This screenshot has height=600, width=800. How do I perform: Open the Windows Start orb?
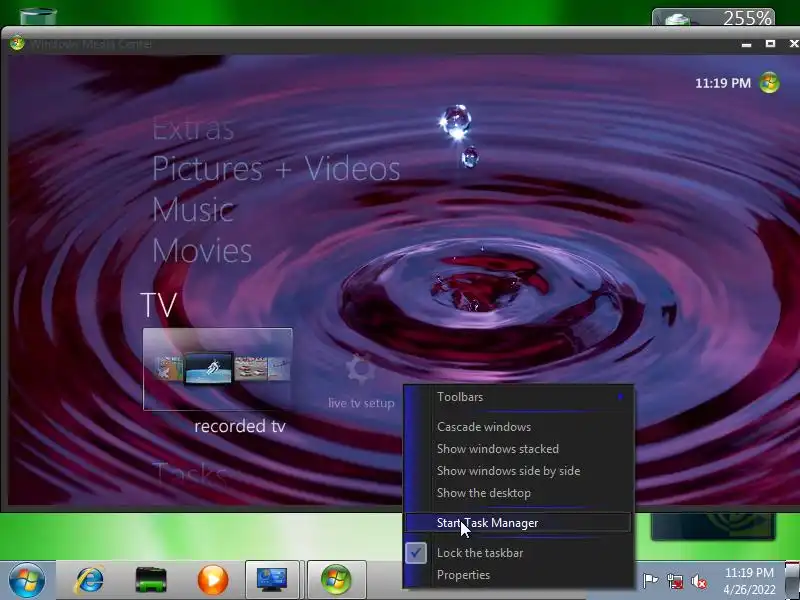27,580
